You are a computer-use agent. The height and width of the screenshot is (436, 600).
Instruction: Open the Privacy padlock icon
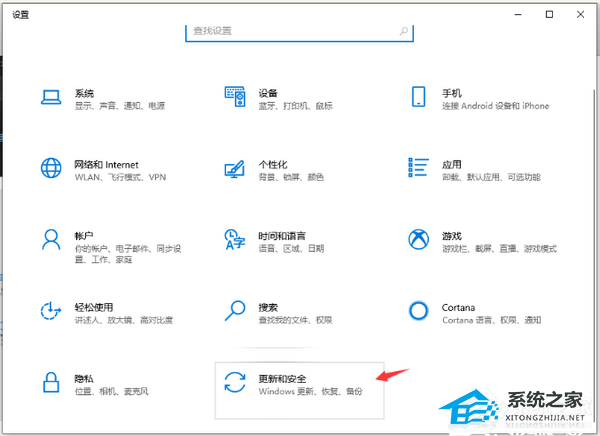click(x=51, y=382)
